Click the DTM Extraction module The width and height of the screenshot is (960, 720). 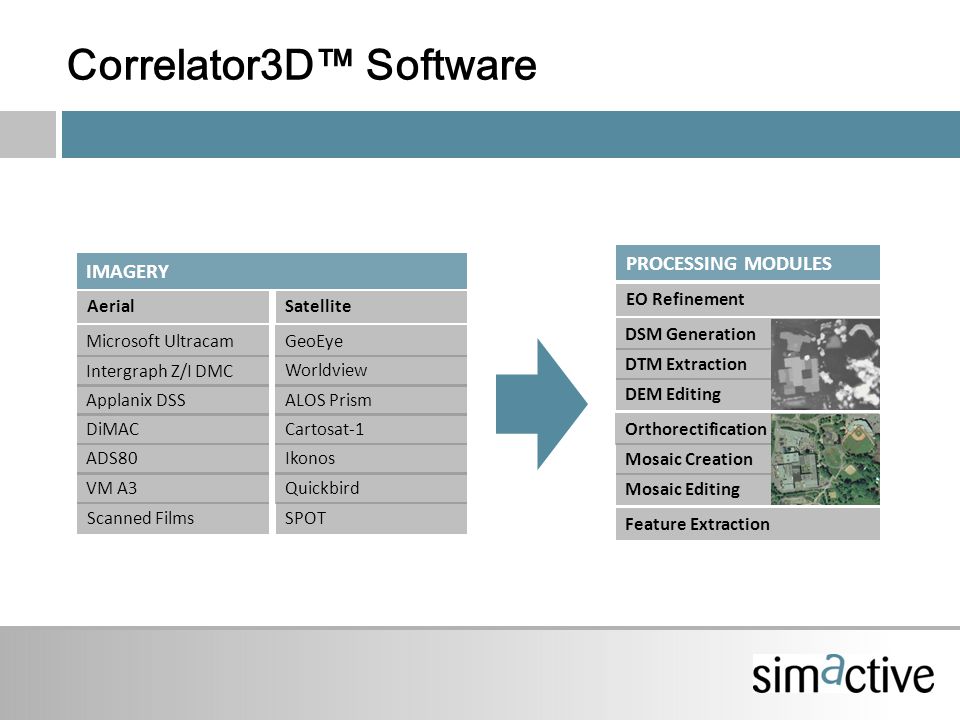pos(693,364)
